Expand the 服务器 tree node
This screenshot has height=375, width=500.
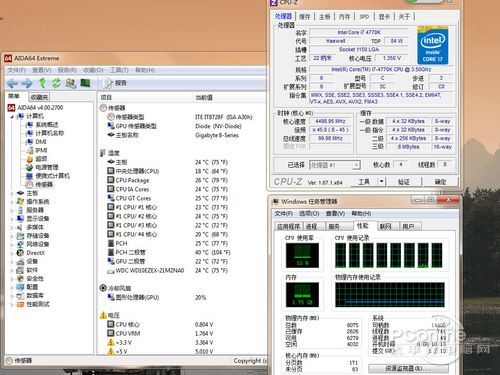(12, 210)
